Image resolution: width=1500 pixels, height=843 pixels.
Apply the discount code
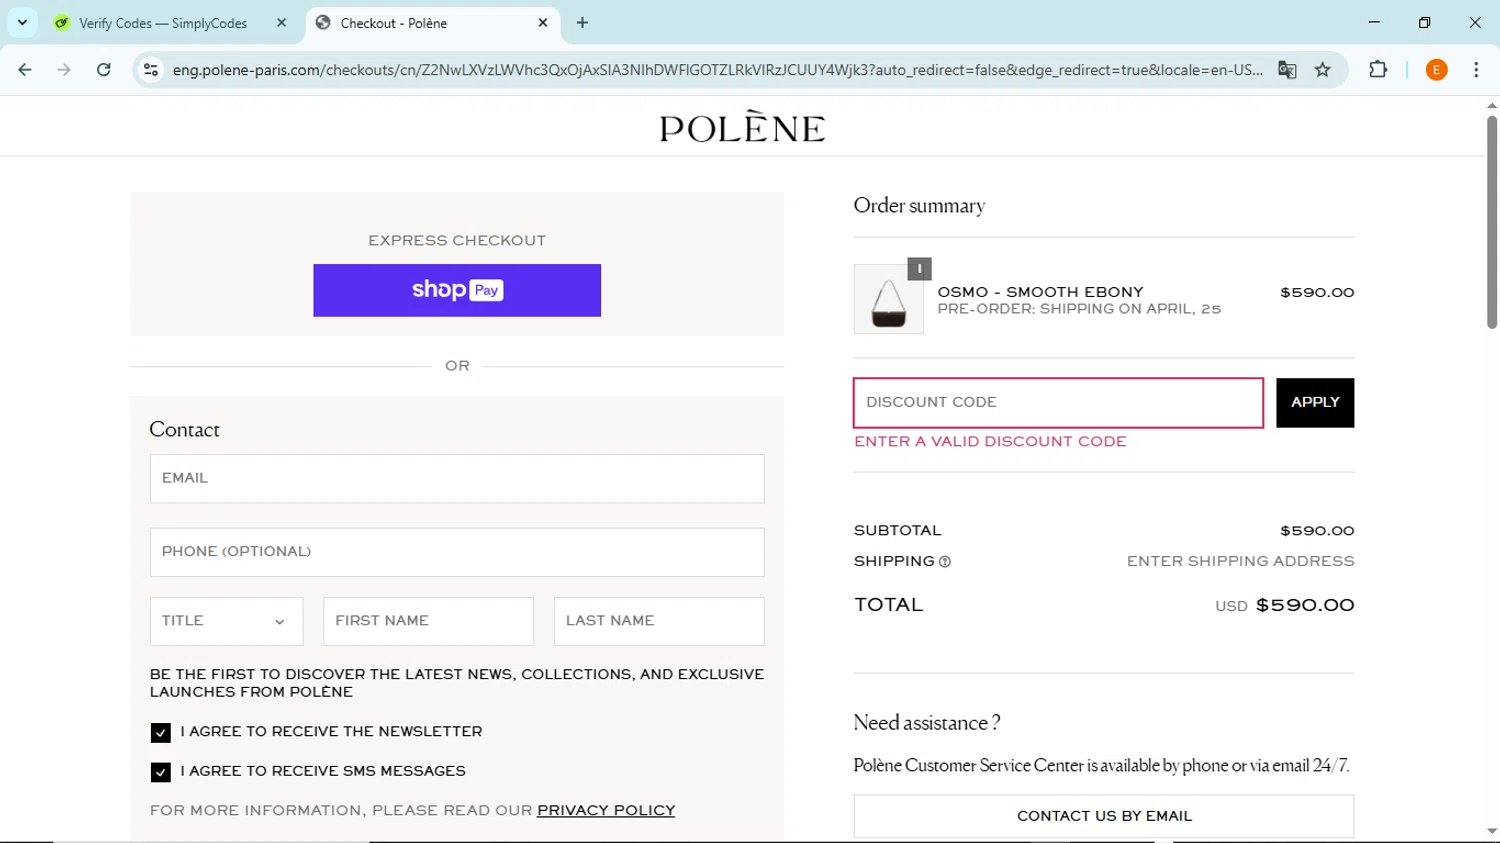(x=1315, y=403)
